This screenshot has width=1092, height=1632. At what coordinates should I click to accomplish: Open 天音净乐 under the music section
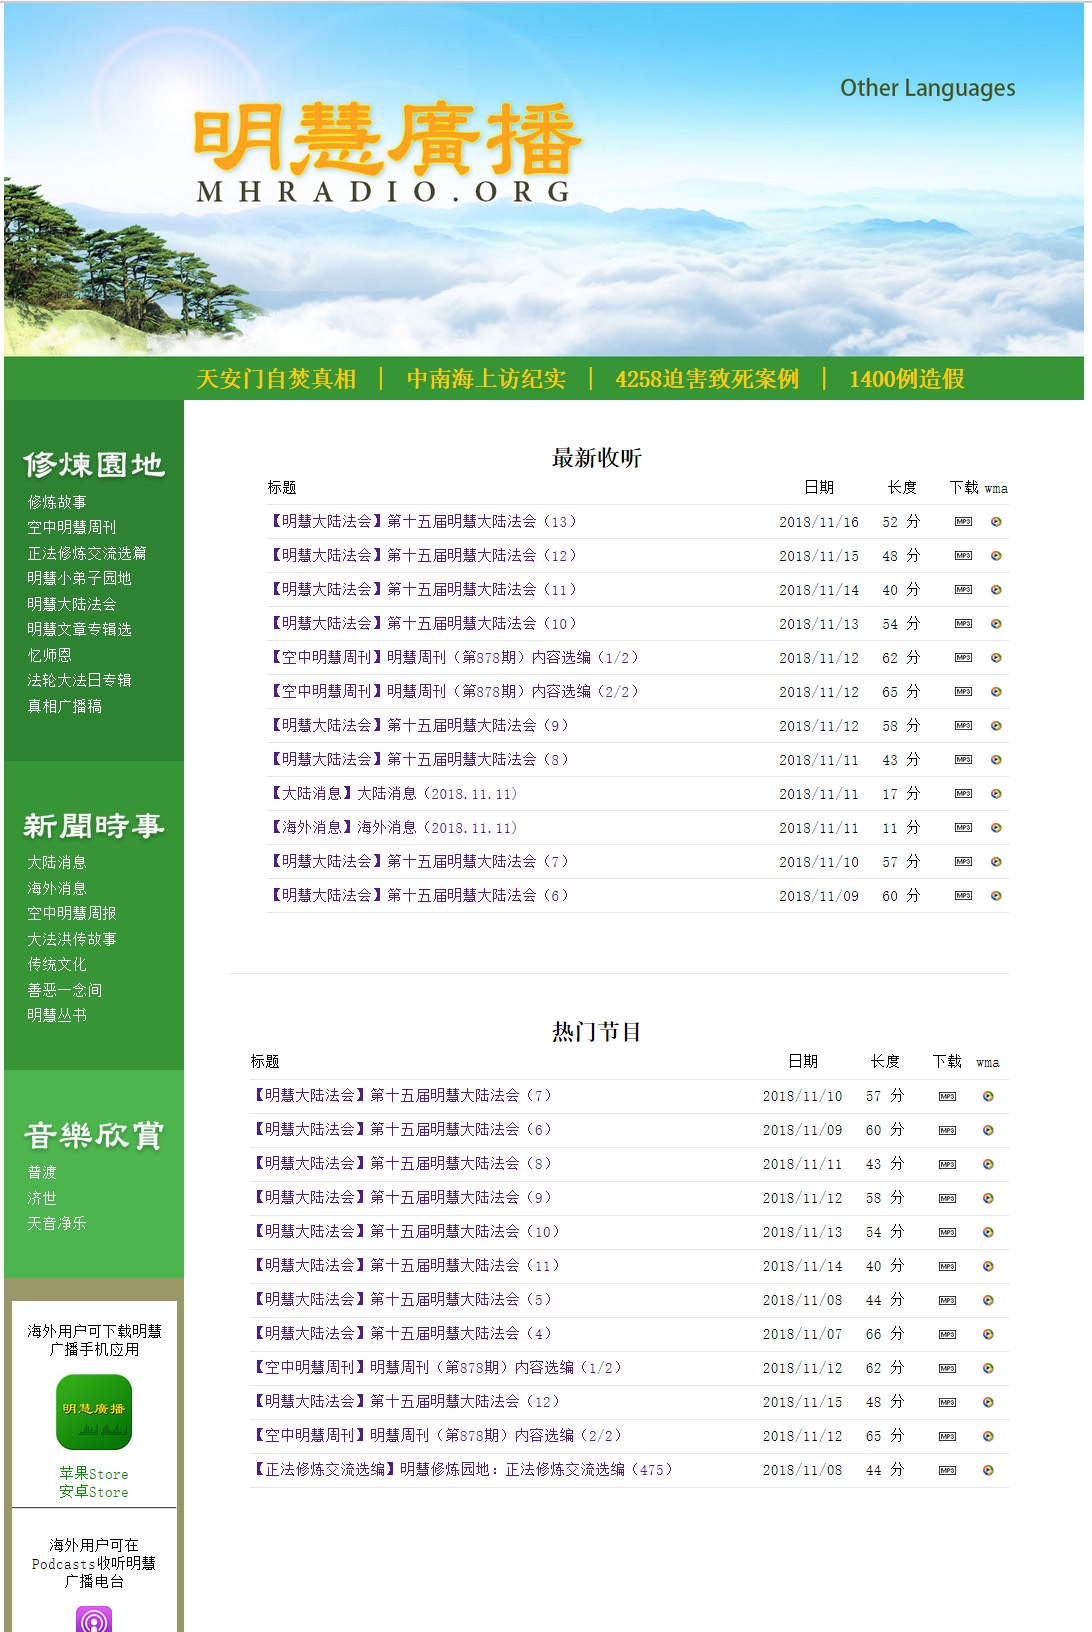click(57, 1223)
